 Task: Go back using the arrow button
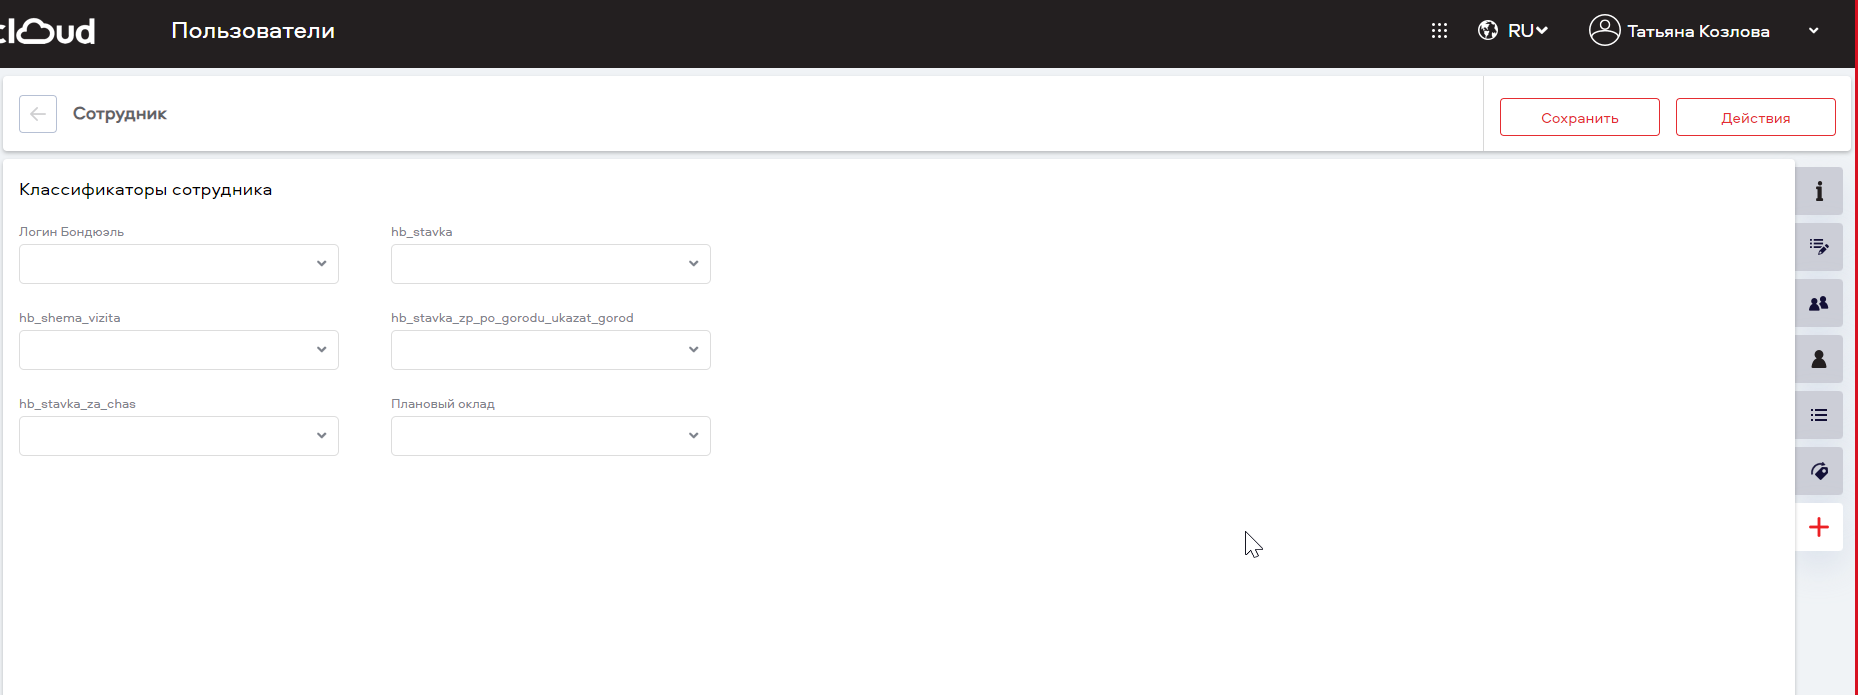(38, 114)
